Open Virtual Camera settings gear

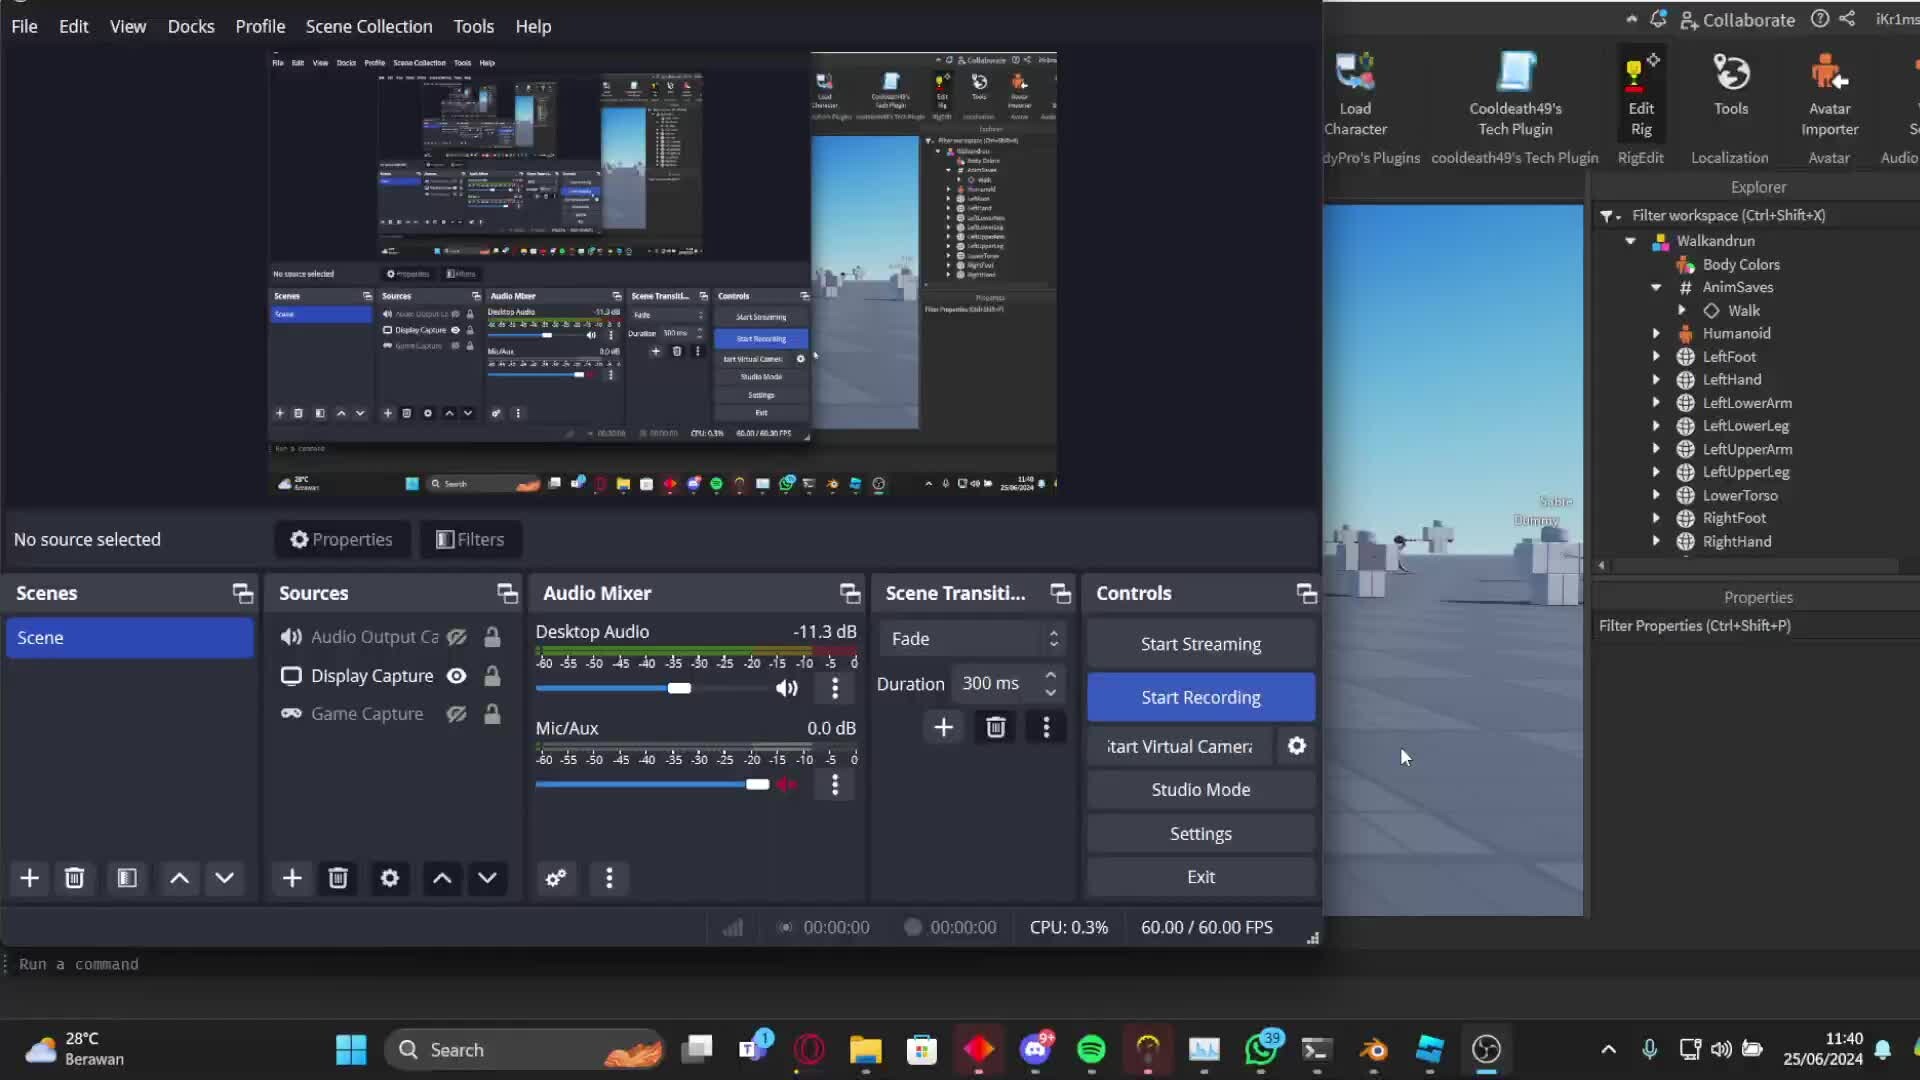1297,746
